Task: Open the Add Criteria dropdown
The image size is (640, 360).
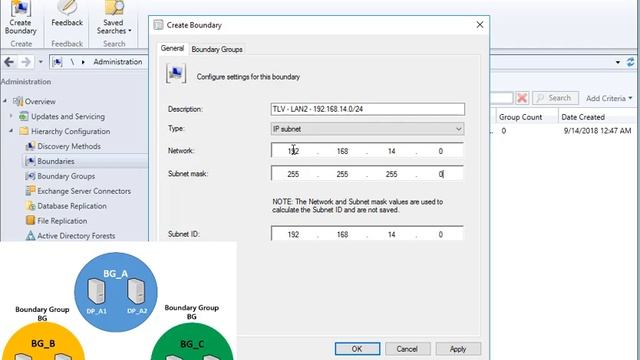Action: click(609, 98)
